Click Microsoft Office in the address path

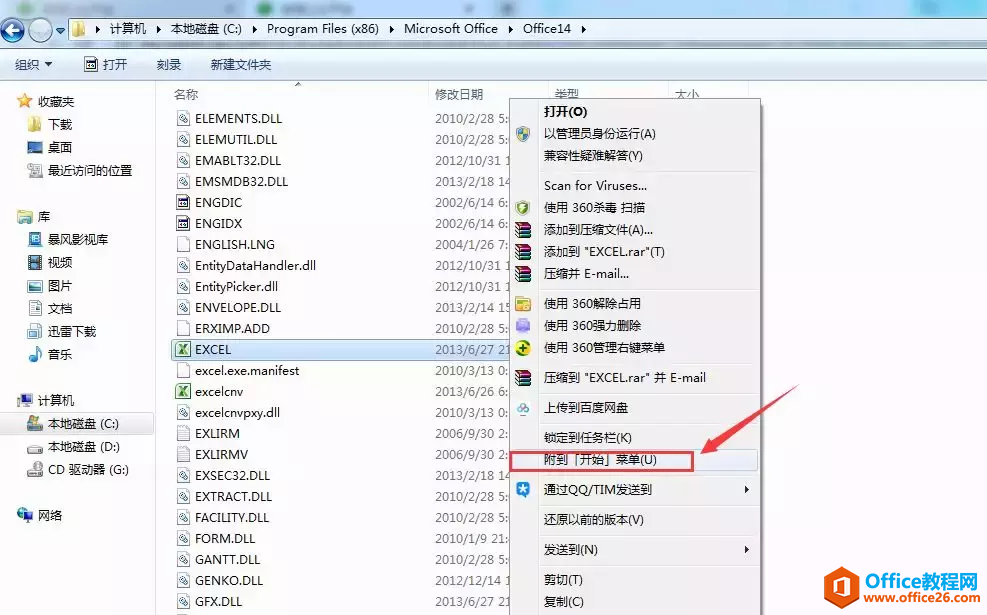pos(451,29)
